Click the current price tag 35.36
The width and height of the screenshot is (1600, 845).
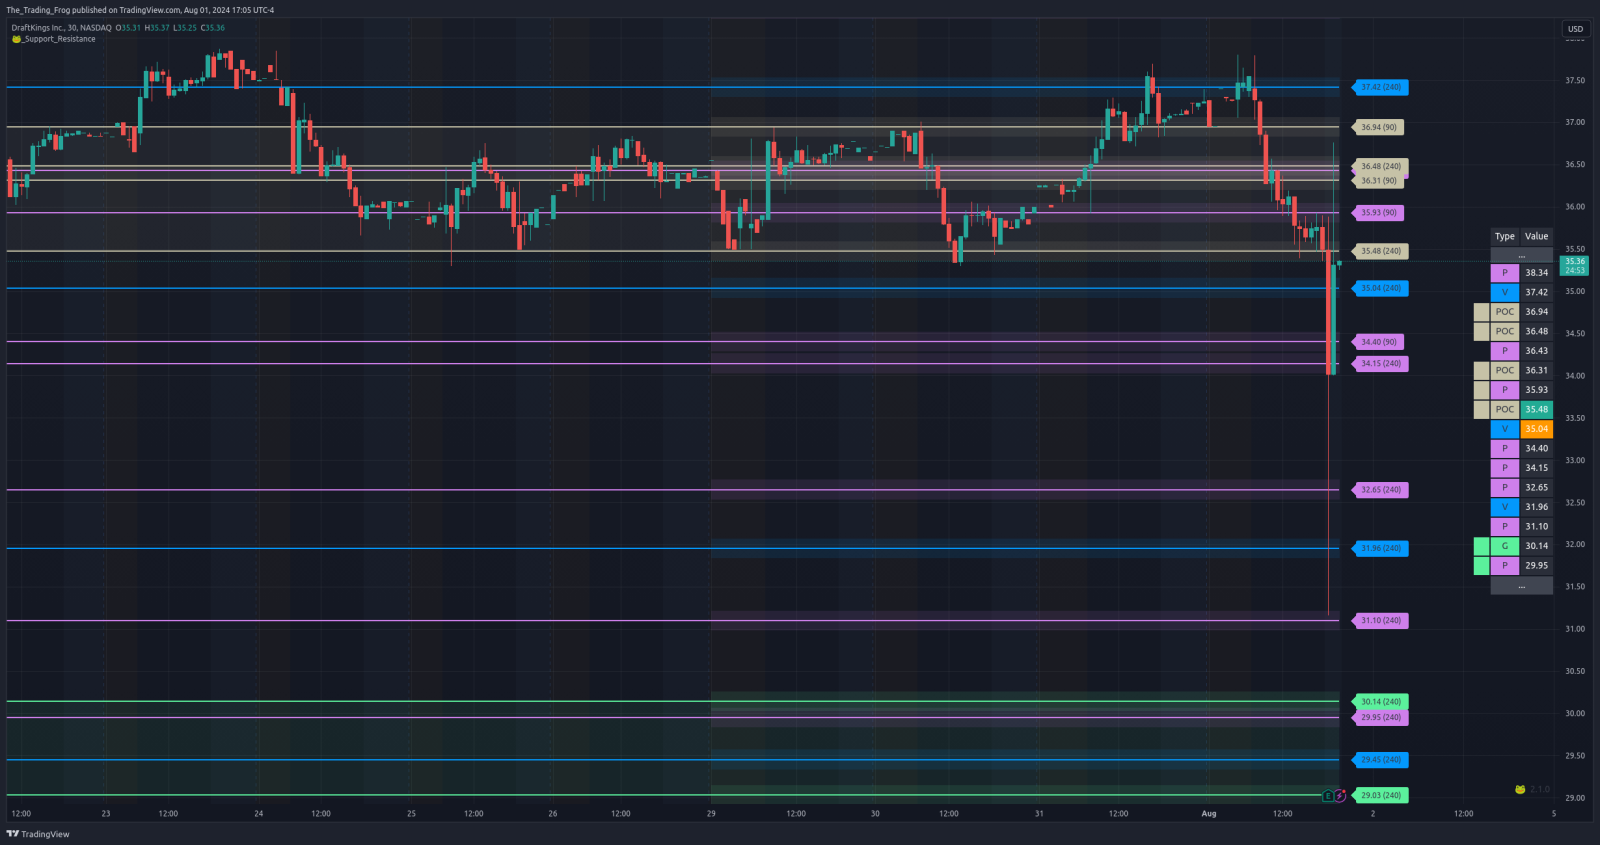point(1575,266)
